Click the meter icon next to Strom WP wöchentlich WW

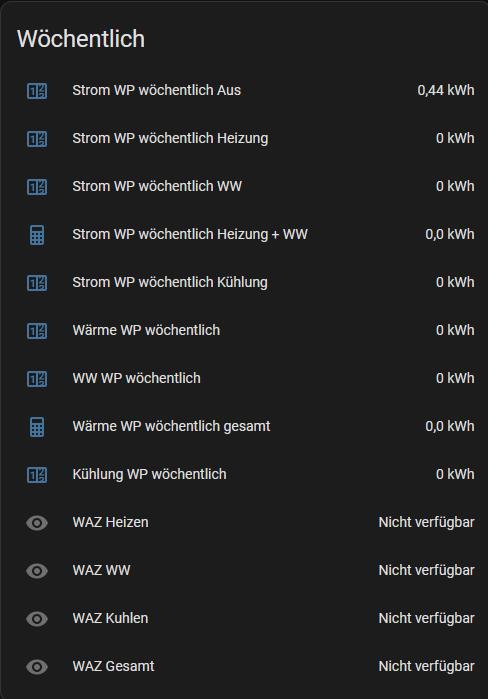(37, 187)
